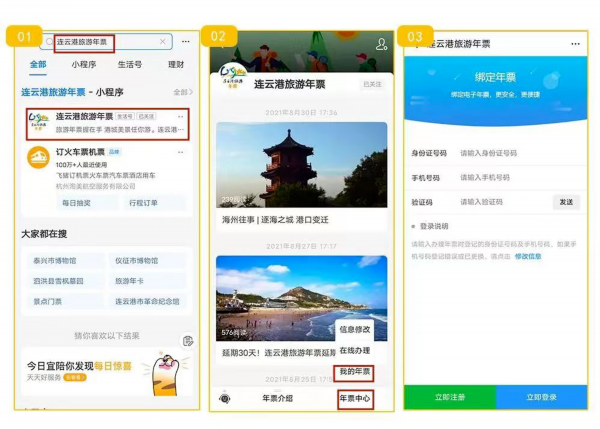The image size is (600, 429).
Task: Tap the 发送 verification code button
Action: click(x=566, y=202)
